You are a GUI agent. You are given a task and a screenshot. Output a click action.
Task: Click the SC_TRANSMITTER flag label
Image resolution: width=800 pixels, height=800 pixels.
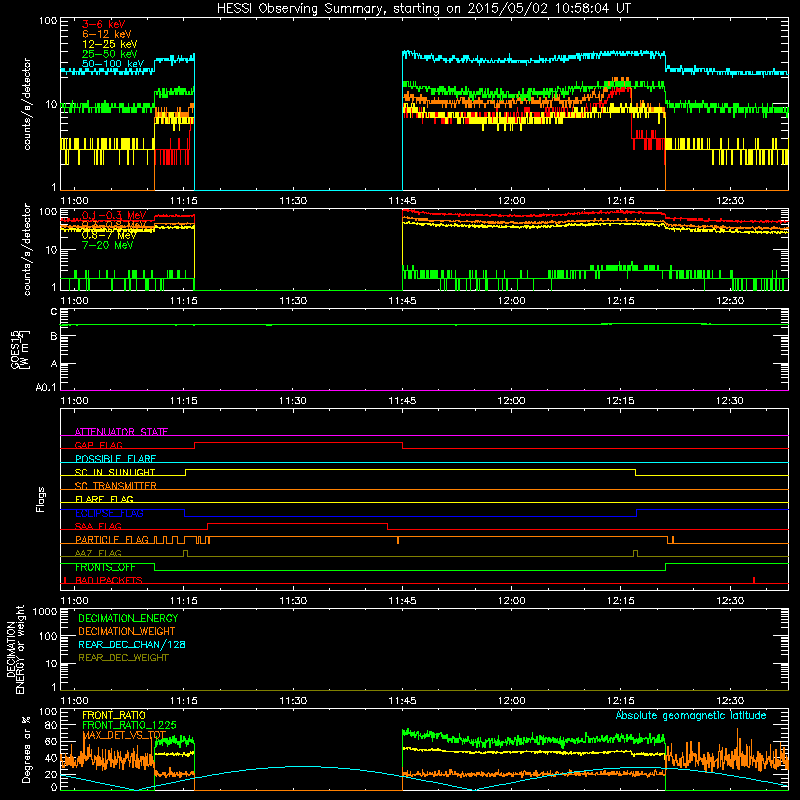115,486
